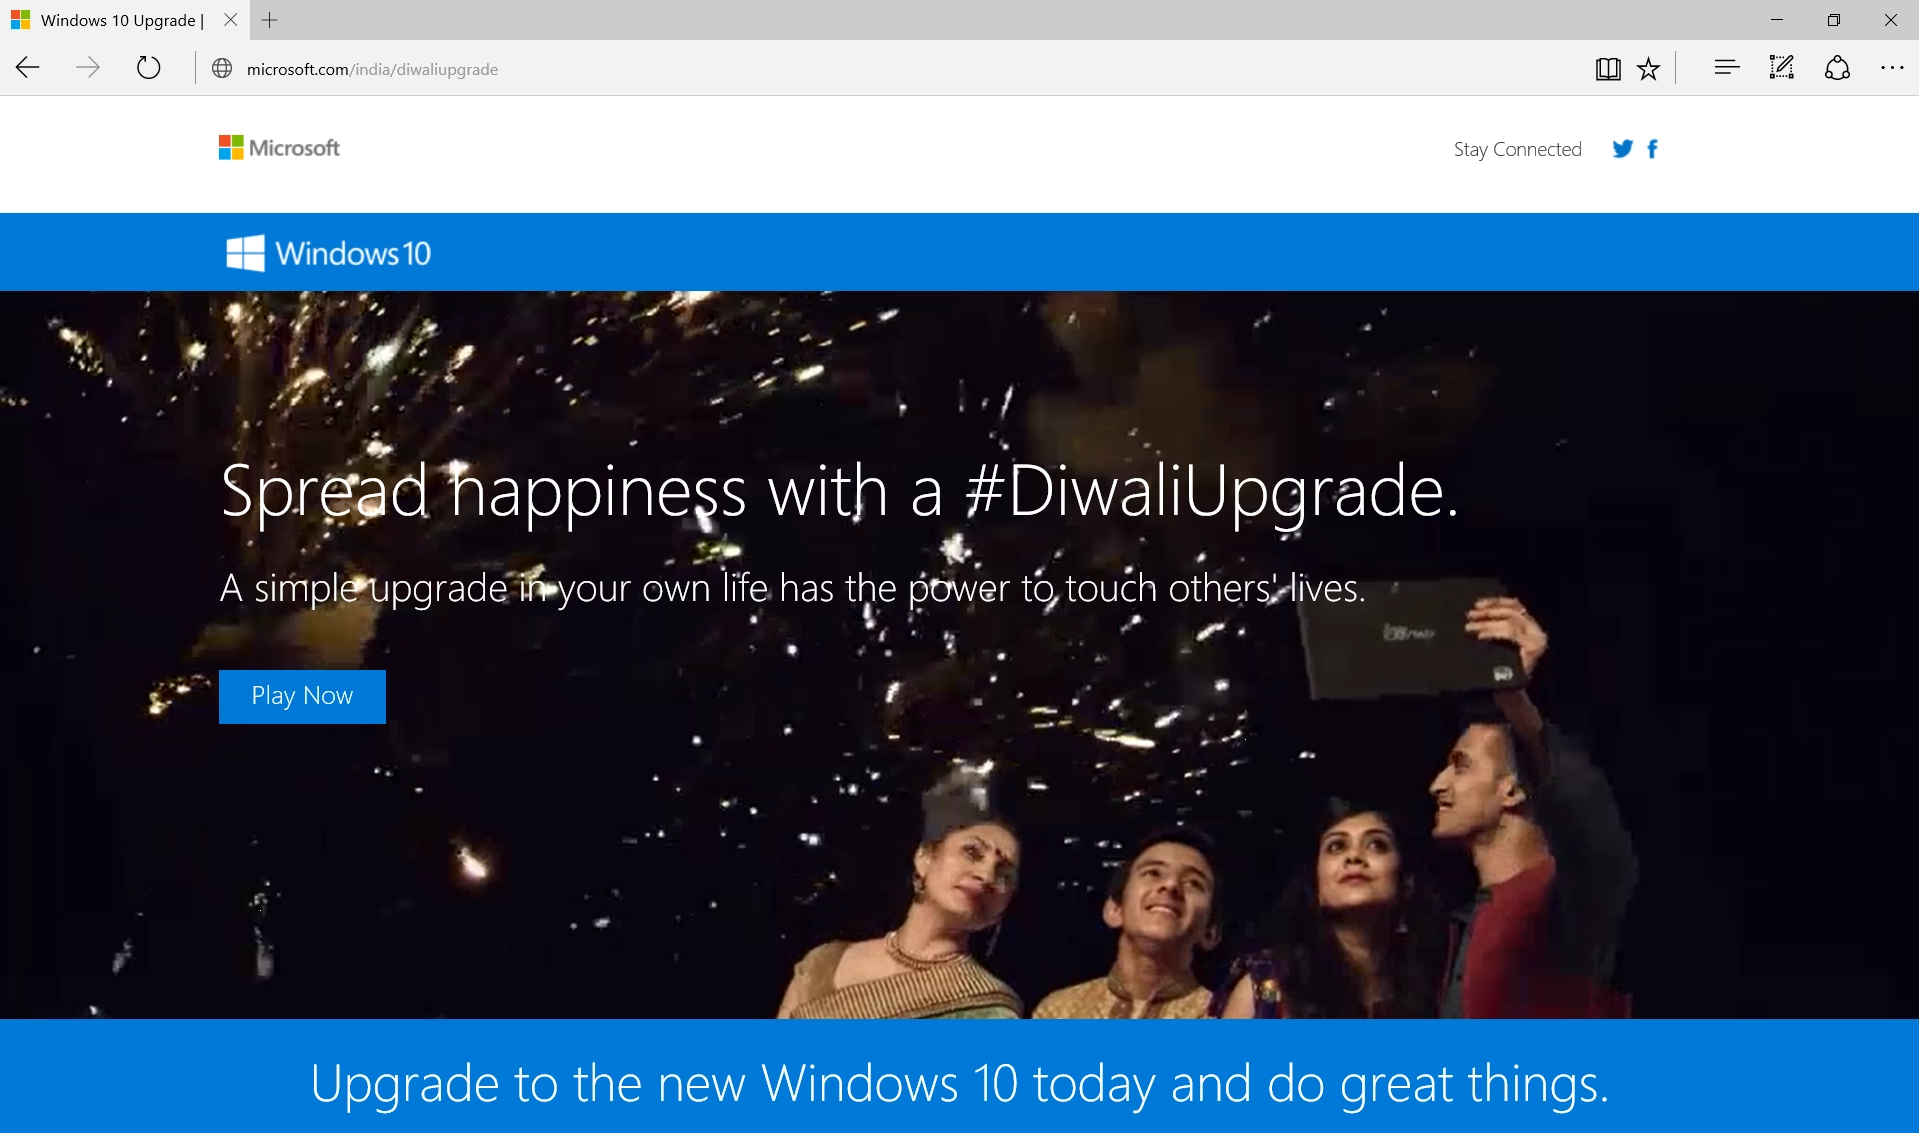Open the Hub (three lines) icon
This screenshot has width=1919, height=1133.
coord(1726,68)
